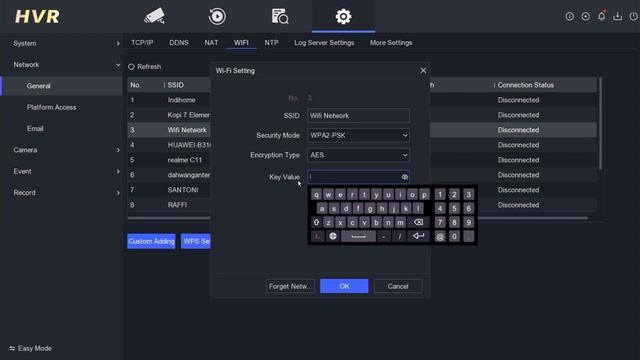This screenshot has height=360, width=640.
Task: Click the Cancel button
Action: click(398, 286)
